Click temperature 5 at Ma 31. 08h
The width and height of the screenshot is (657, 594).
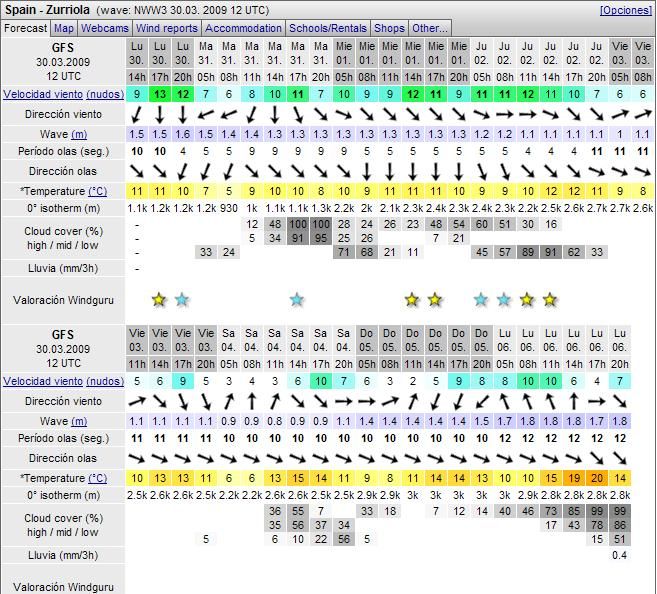pos(229,191)
